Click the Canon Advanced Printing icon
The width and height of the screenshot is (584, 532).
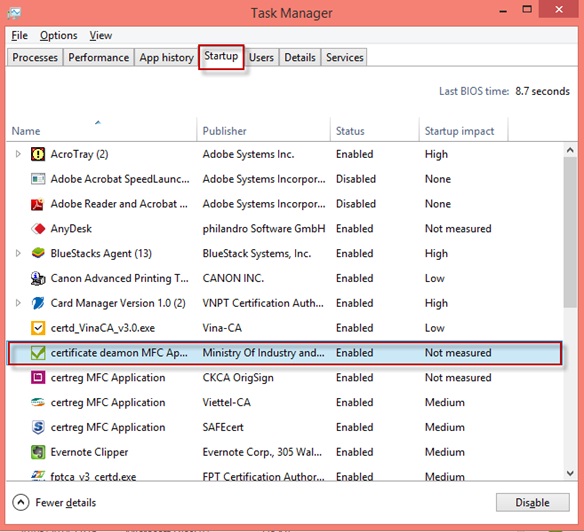pos(38,278)
